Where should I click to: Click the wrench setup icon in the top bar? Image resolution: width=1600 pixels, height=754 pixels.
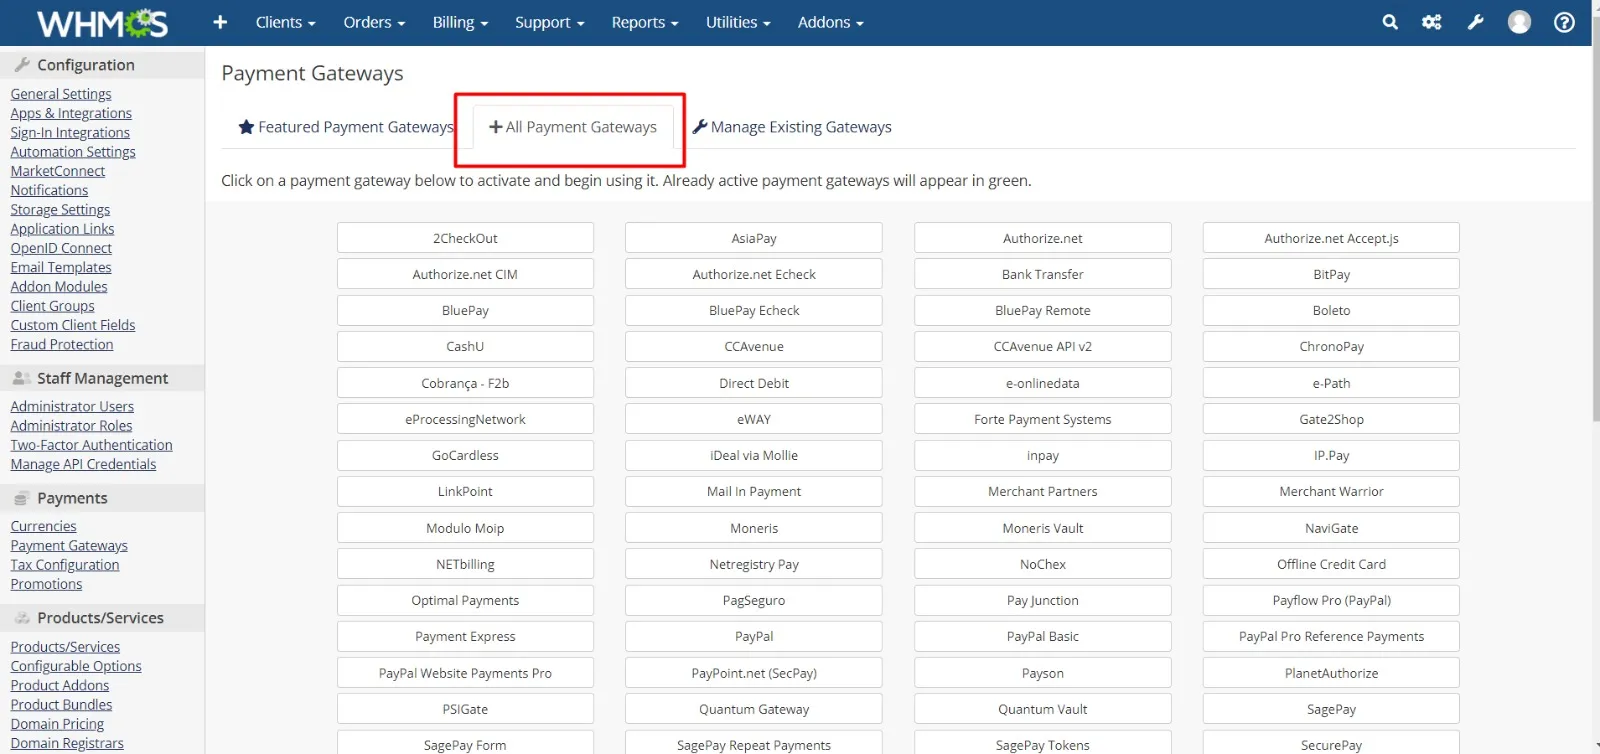coord(1475,22)
